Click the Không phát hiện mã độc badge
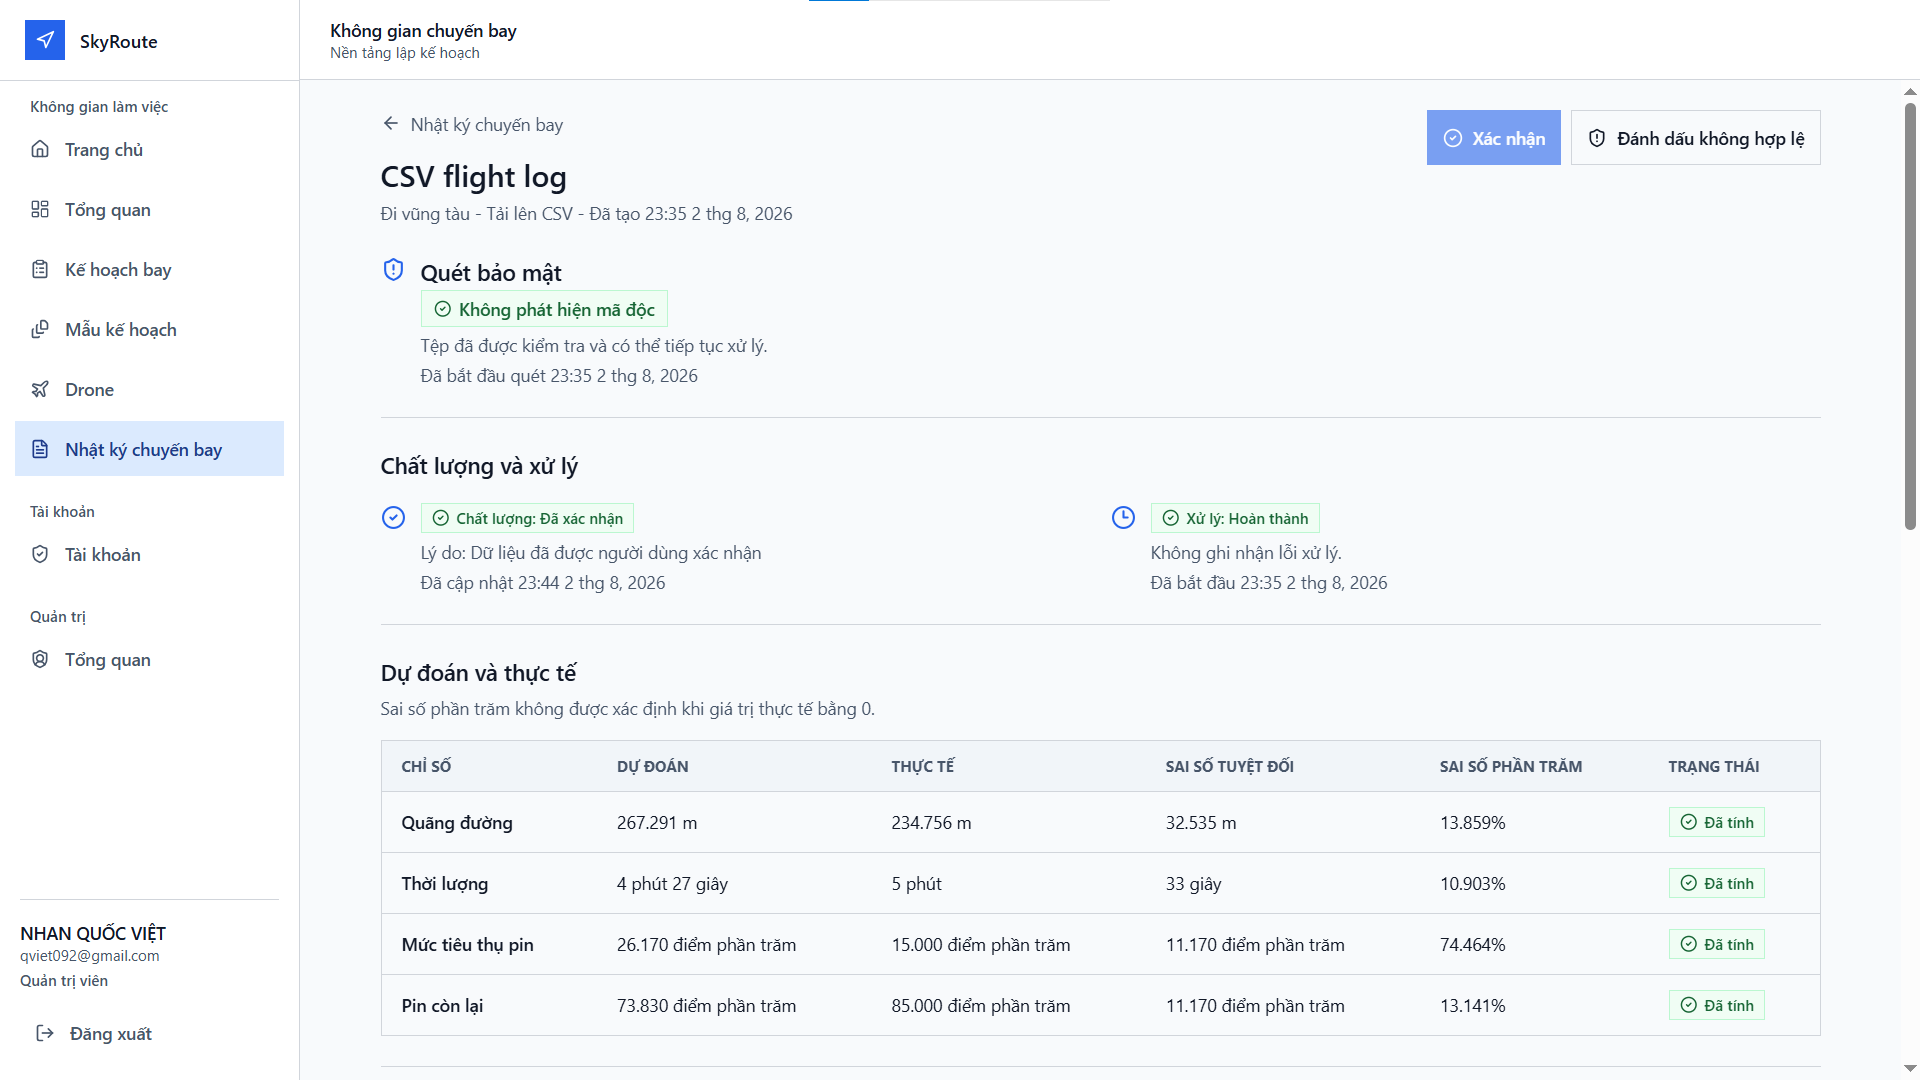 [x=544, y=309]
